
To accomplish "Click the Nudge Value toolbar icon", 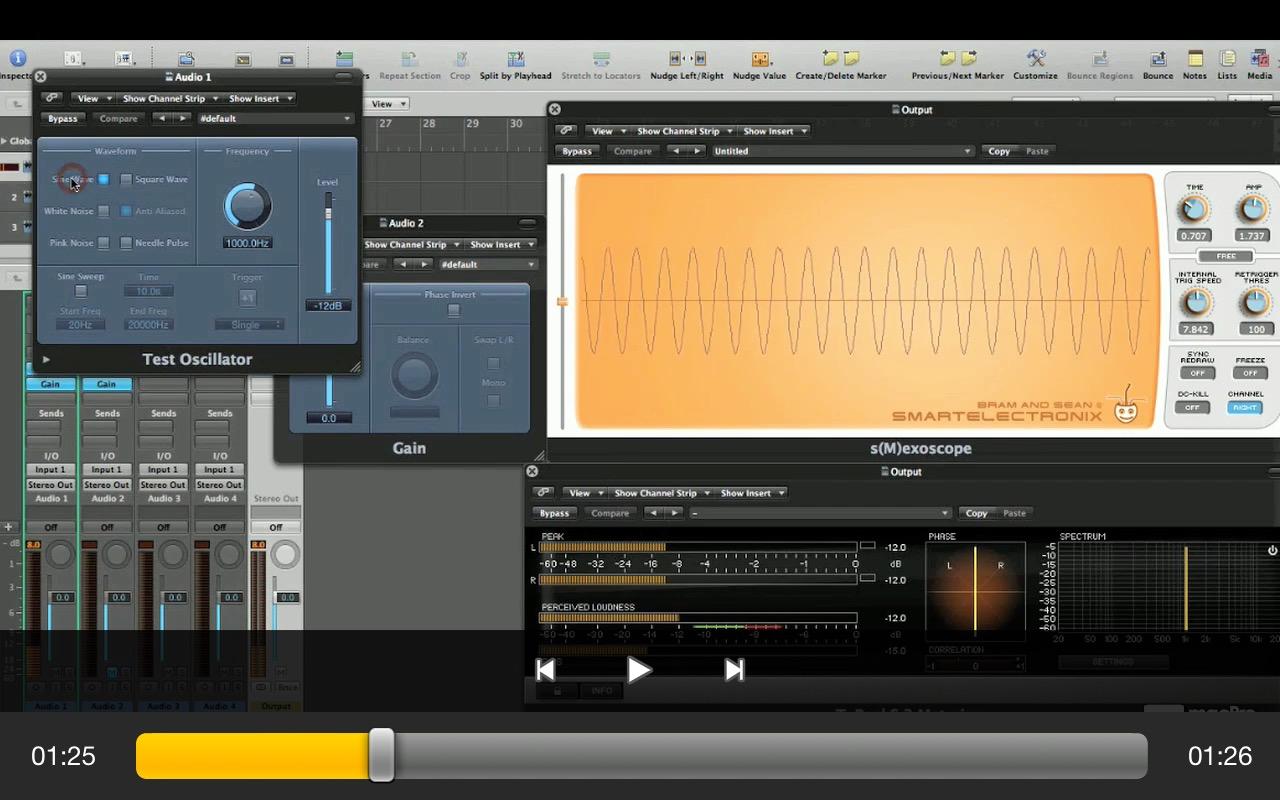I will click(760, 60).
